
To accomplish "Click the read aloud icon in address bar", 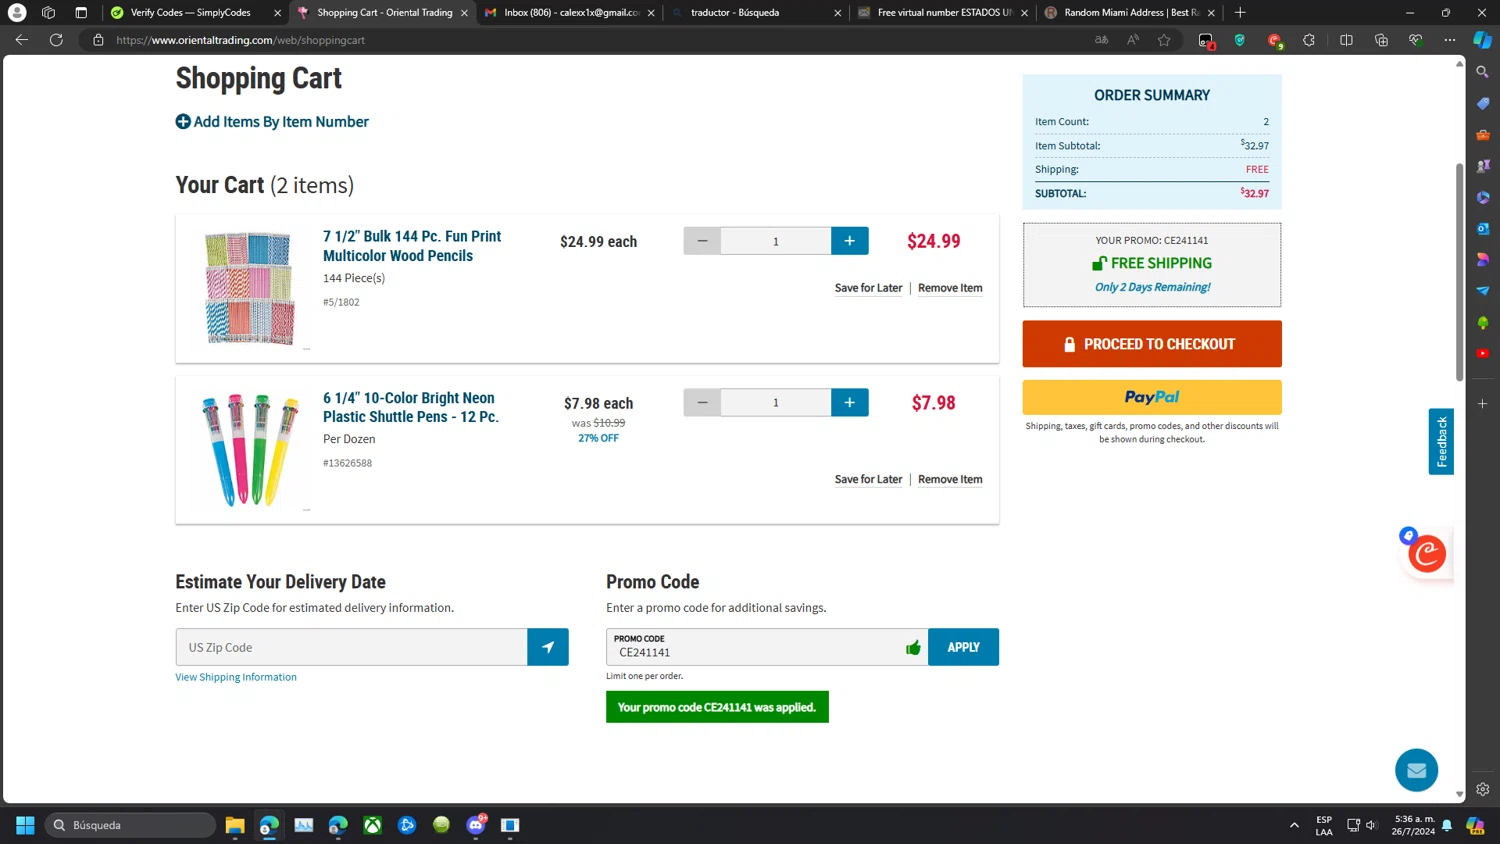I will tap(1133, 40).
